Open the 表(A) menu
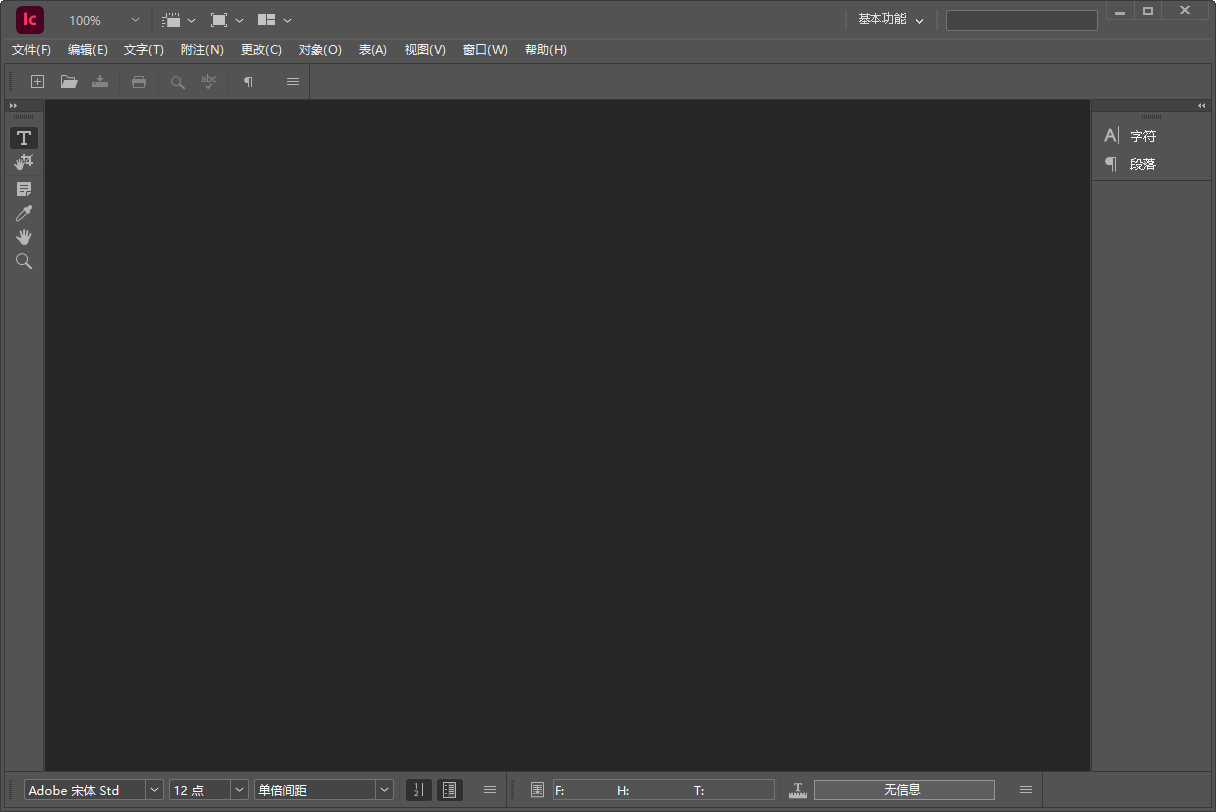 click(373, 50)
